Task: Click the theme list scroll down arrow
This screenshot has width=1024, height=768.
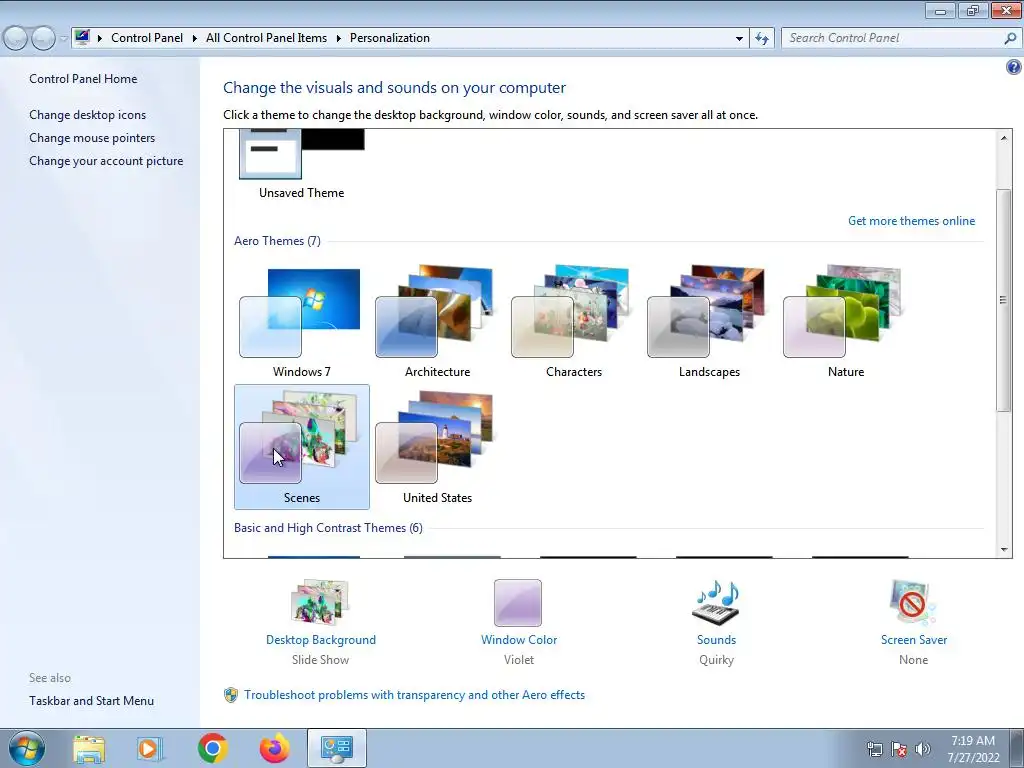Action: point(1004,550)
